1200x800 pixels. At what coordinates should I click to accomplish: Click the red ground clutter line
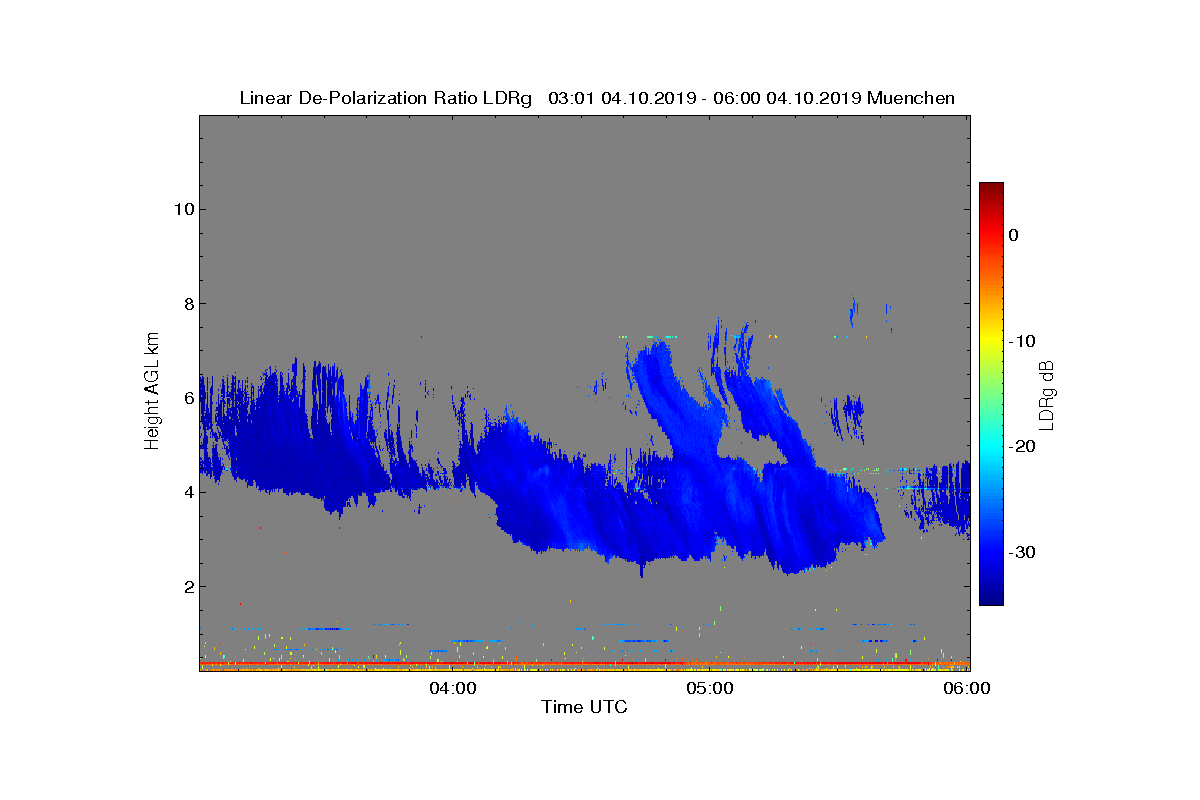tap(584, 663)
